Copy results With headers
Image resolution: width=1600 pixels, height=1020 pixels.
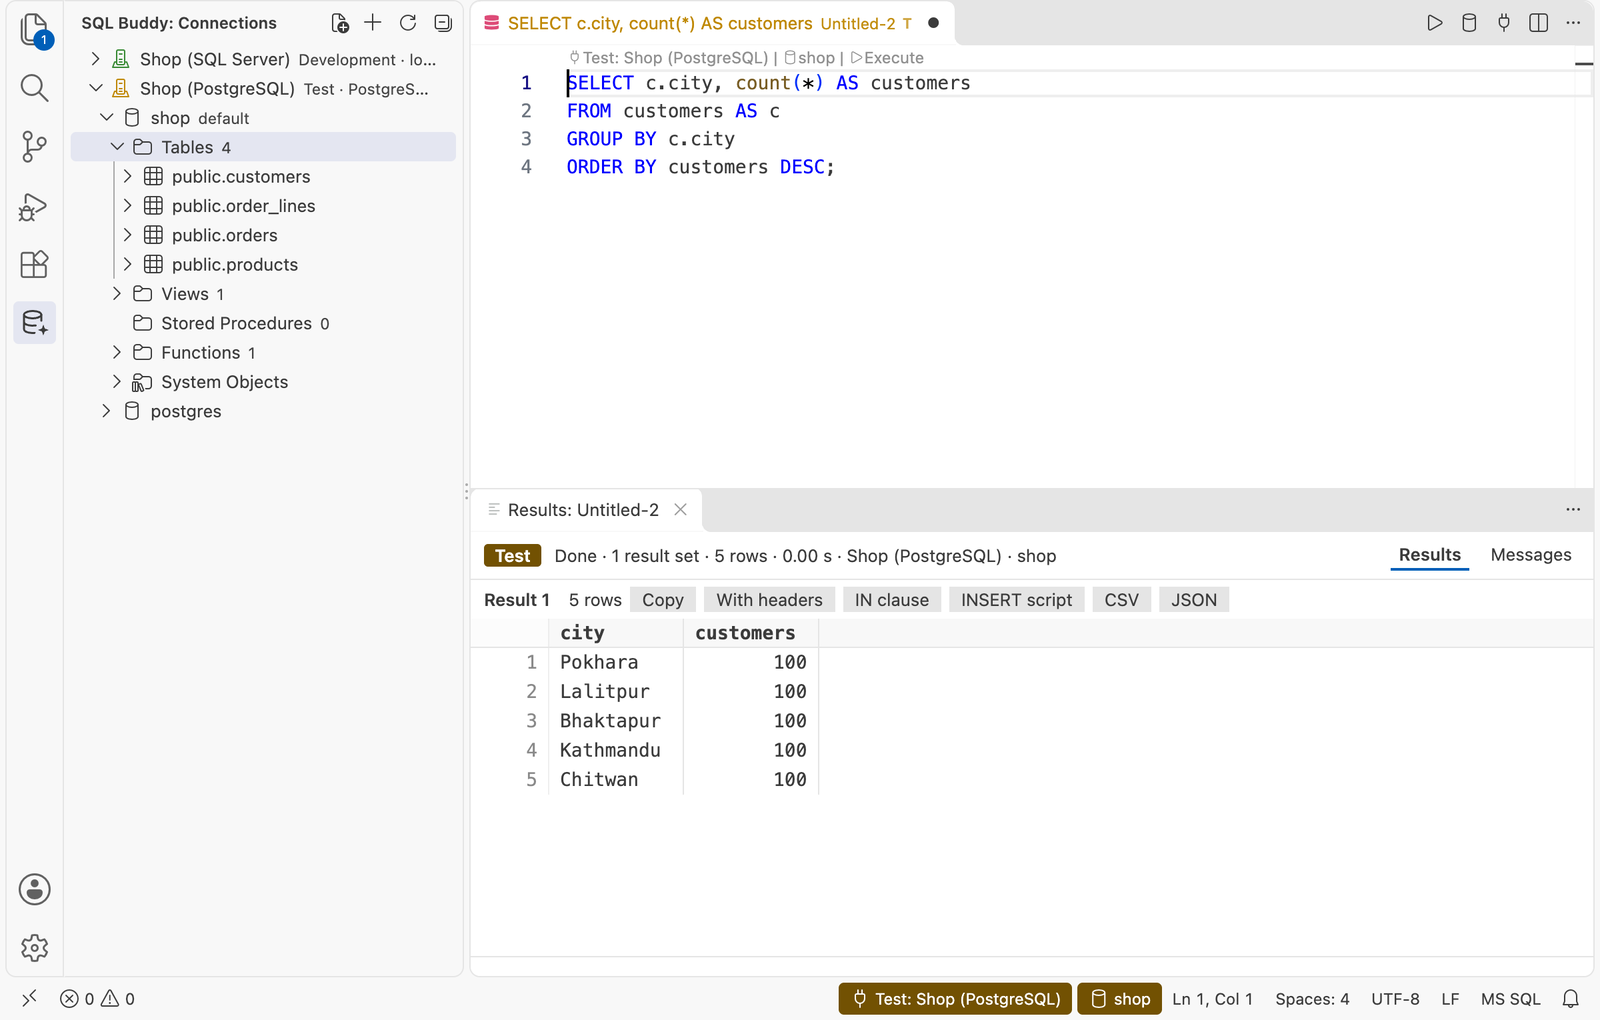[x=769, y=600]
